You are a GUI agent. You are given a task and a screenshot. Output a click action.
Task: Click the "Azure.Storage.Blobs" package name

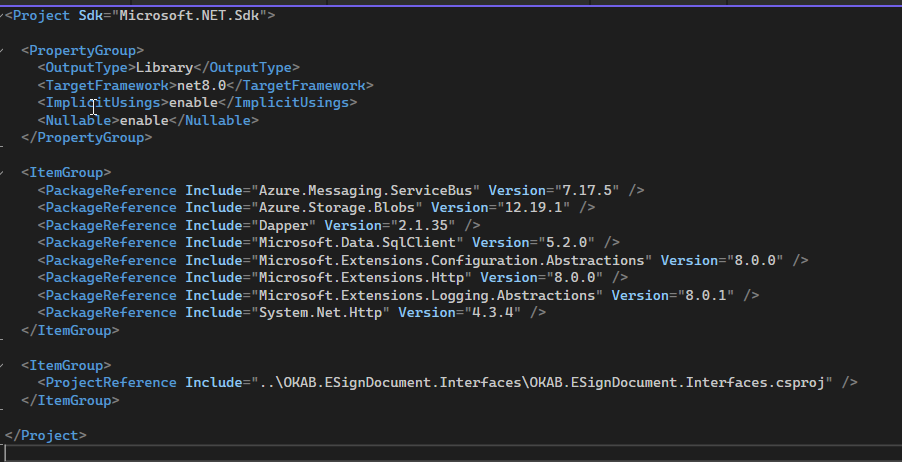pos(337,208)
